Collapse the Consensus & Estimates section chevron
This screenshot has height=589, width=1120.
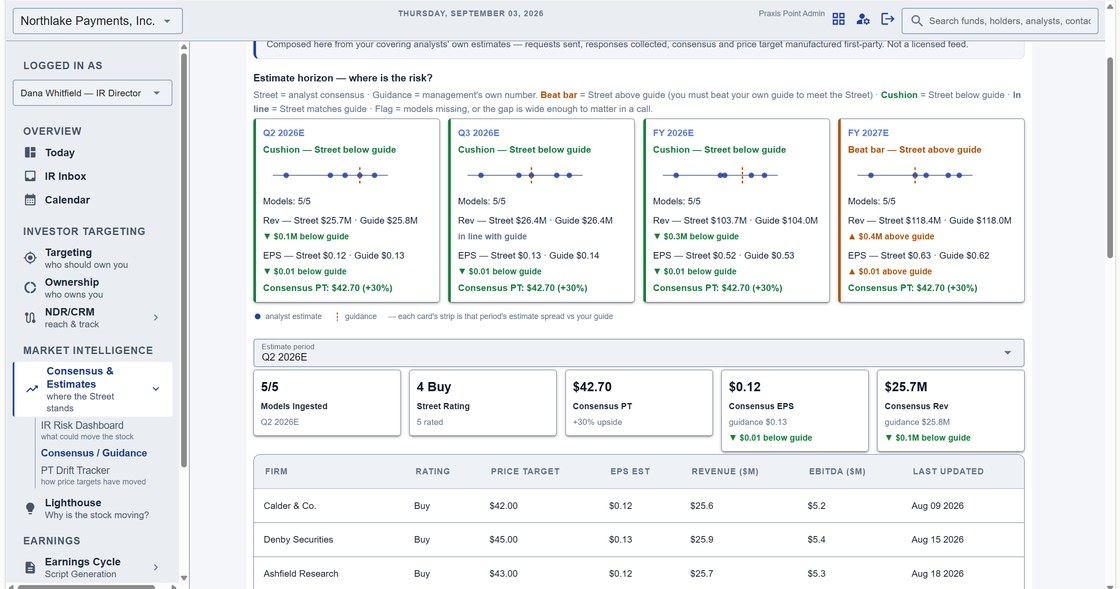[156, 389]
